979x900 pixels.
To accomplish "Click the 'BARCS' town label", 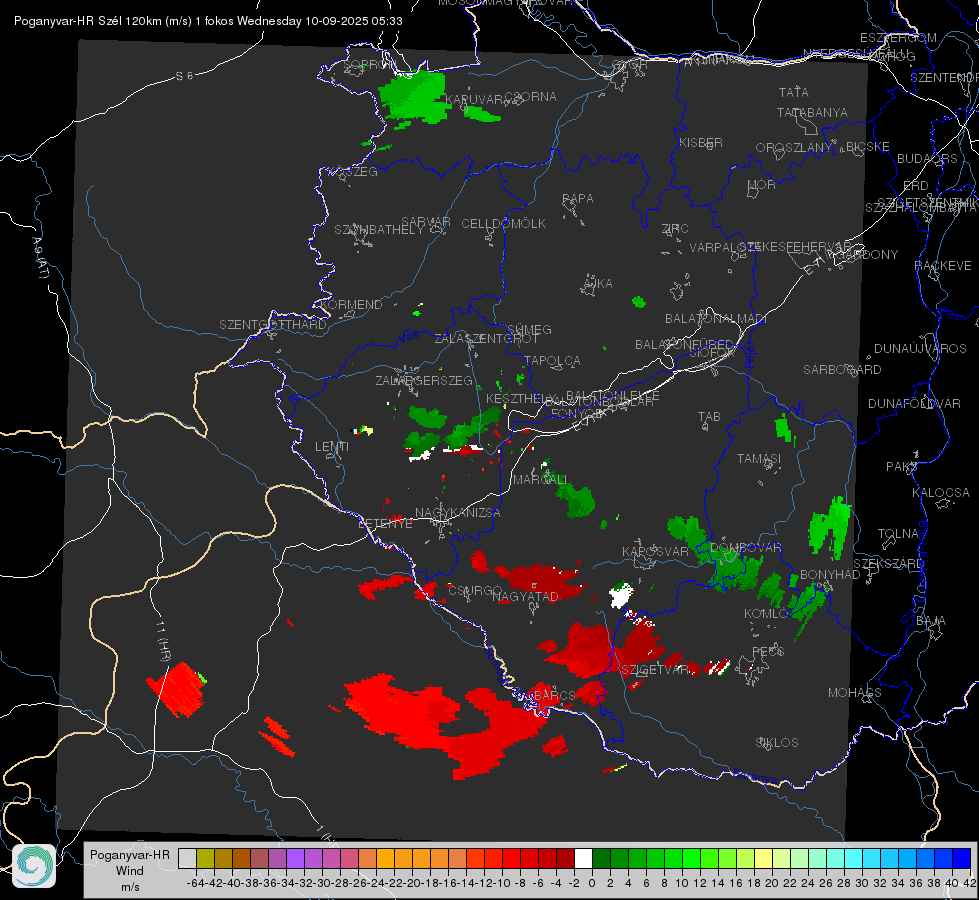I will pyautogui.click(x=554, y=695).
